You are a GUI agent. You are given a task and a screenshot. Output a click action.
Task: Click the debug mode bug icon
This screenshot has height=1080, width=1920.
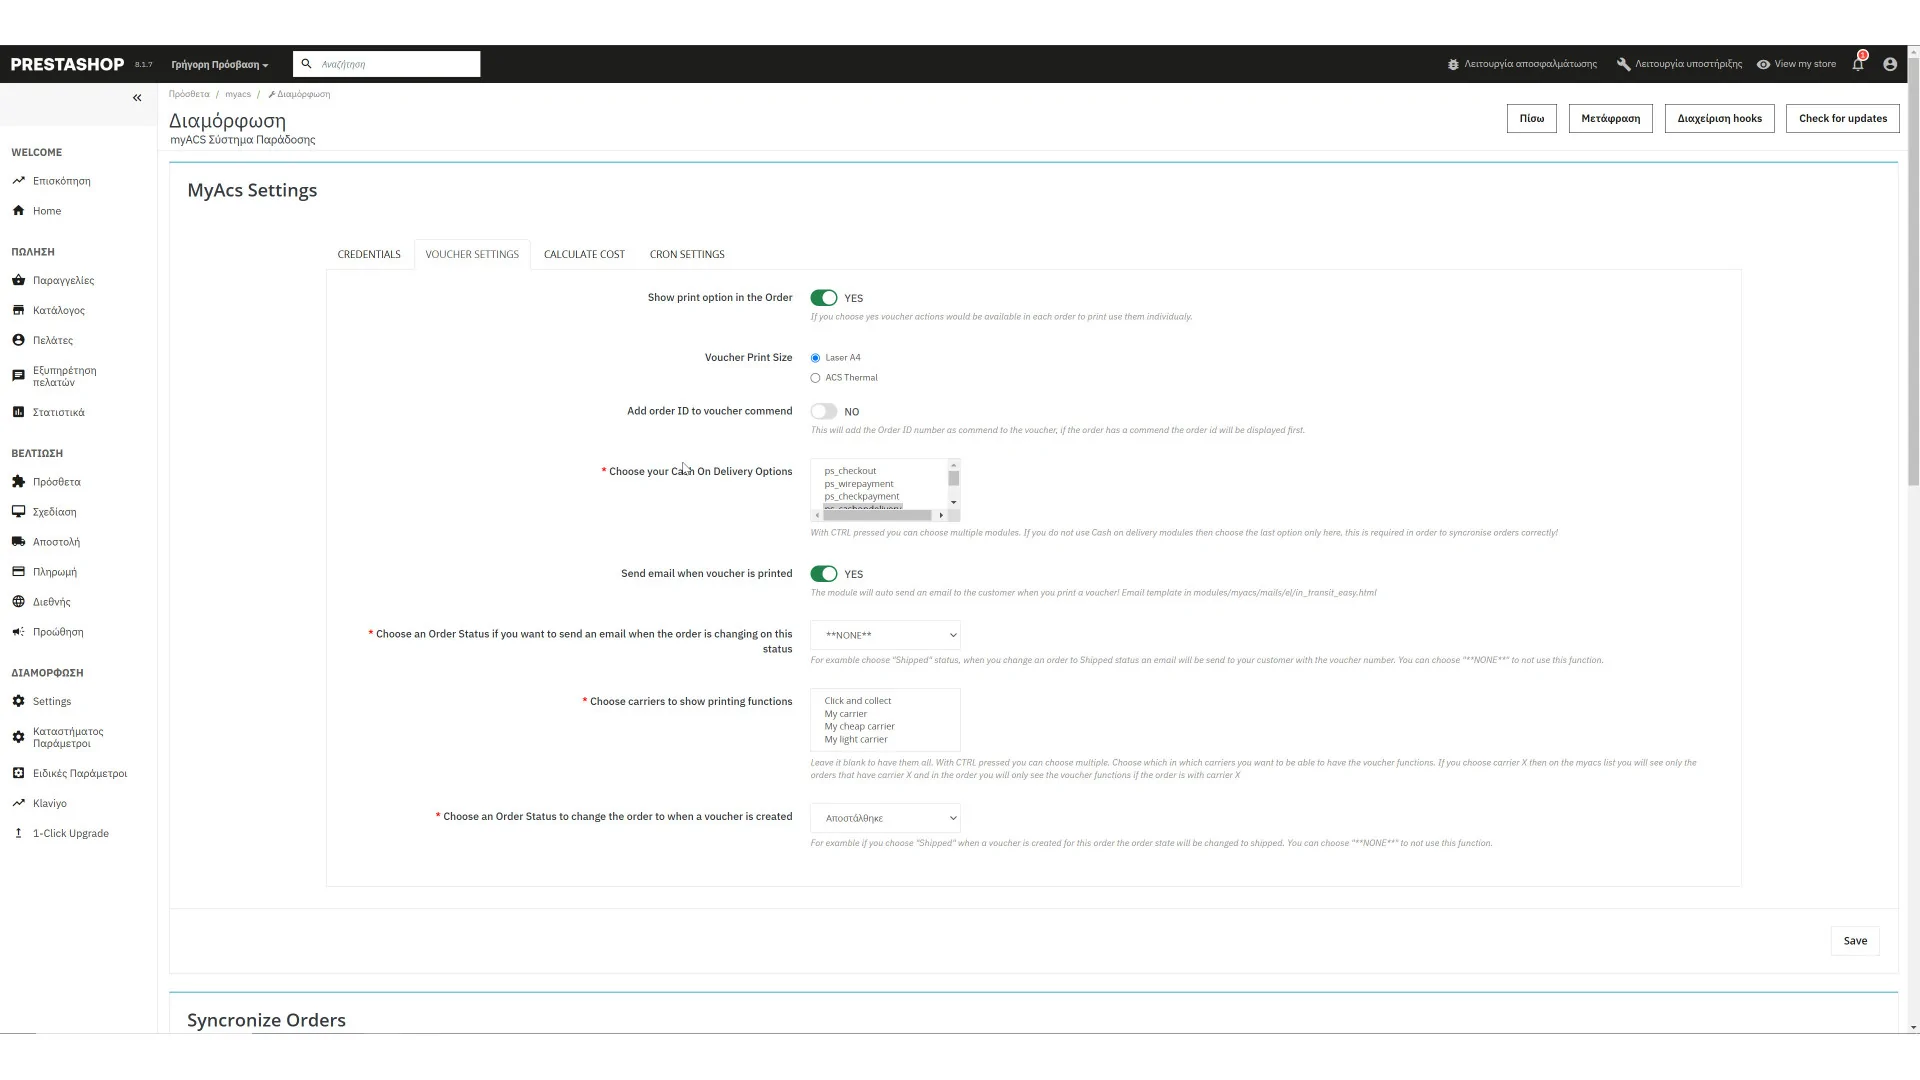click(1453, 64)
